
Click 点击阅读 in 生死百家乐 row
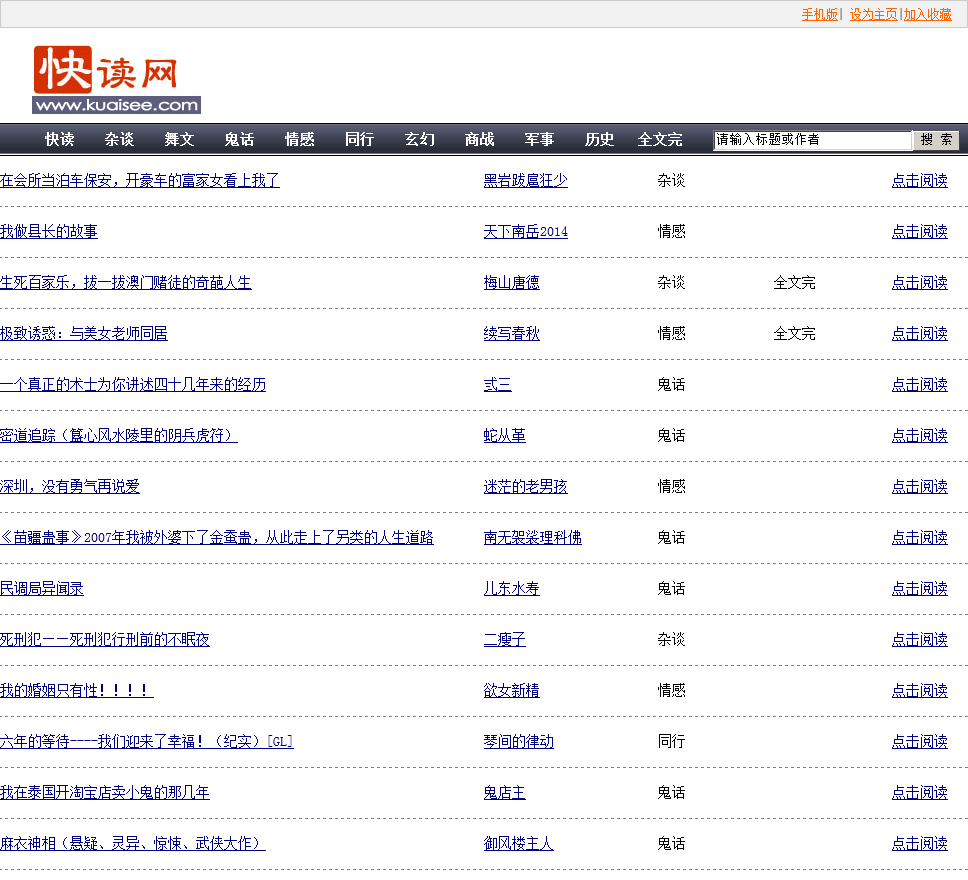pyautogui.click(x=919, y=282)
